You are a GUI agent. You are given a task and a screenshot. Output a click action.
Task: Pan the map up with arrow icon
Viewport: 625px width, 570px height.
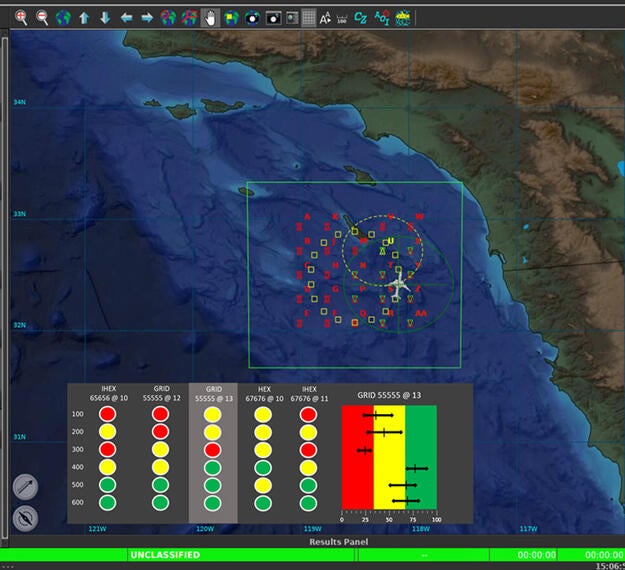84,17
